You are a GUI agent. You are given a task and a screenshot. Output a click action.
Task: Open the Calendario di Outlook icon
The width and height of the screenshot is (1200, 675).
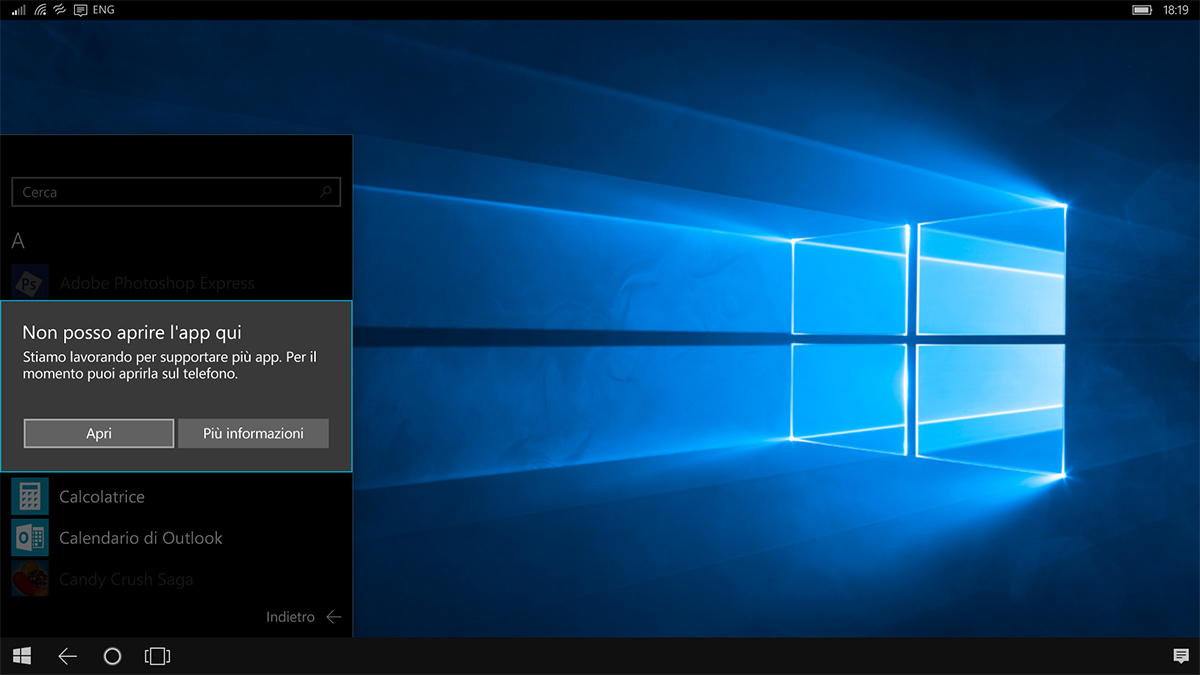(x=30, y=538)
